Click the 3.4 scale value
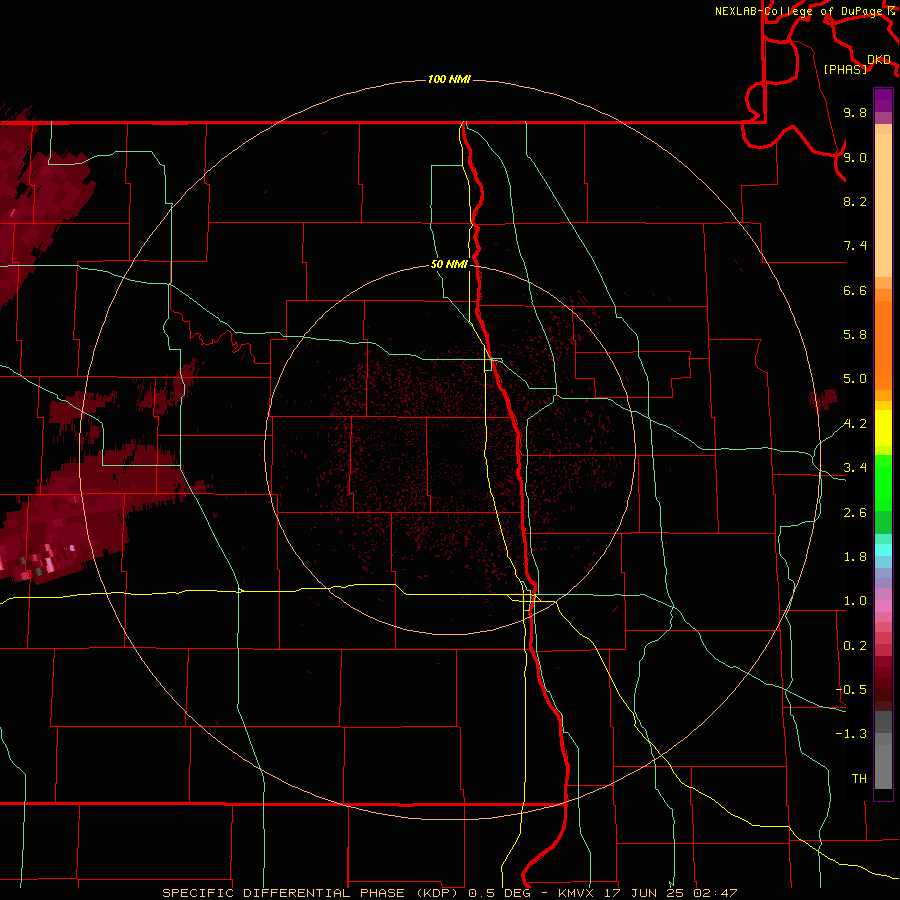 (x=855, y=468)
